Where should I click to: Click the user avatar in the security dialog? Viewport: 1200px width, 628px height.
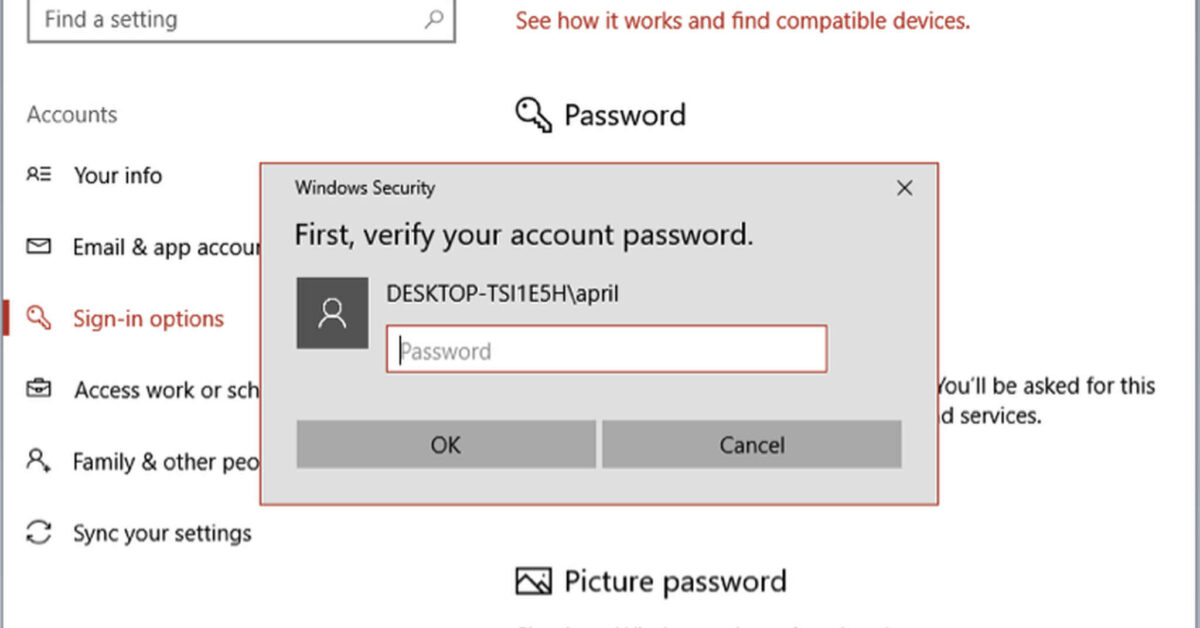(x=332, y=312)
